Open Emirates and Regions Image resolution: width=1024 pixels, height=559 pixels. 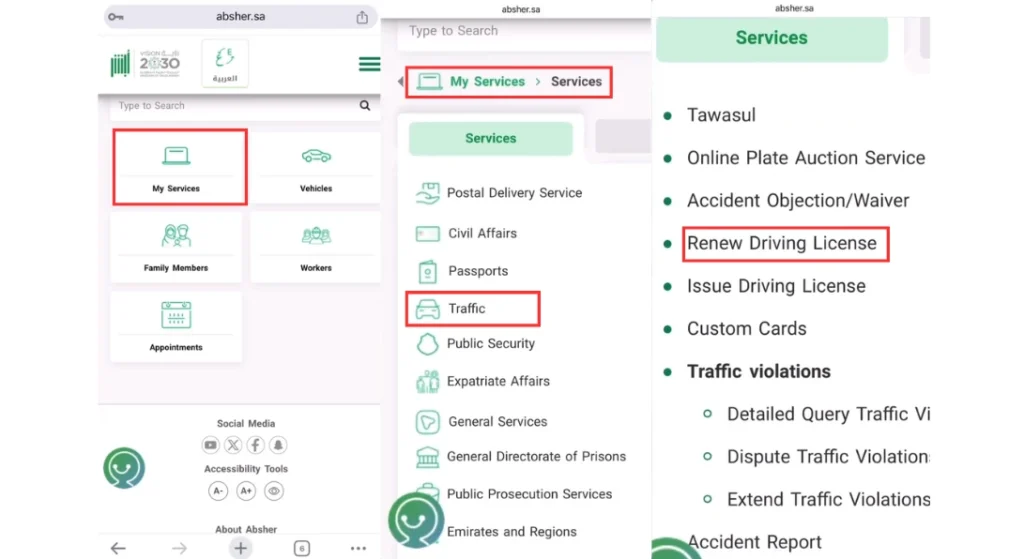click(512, 532)
